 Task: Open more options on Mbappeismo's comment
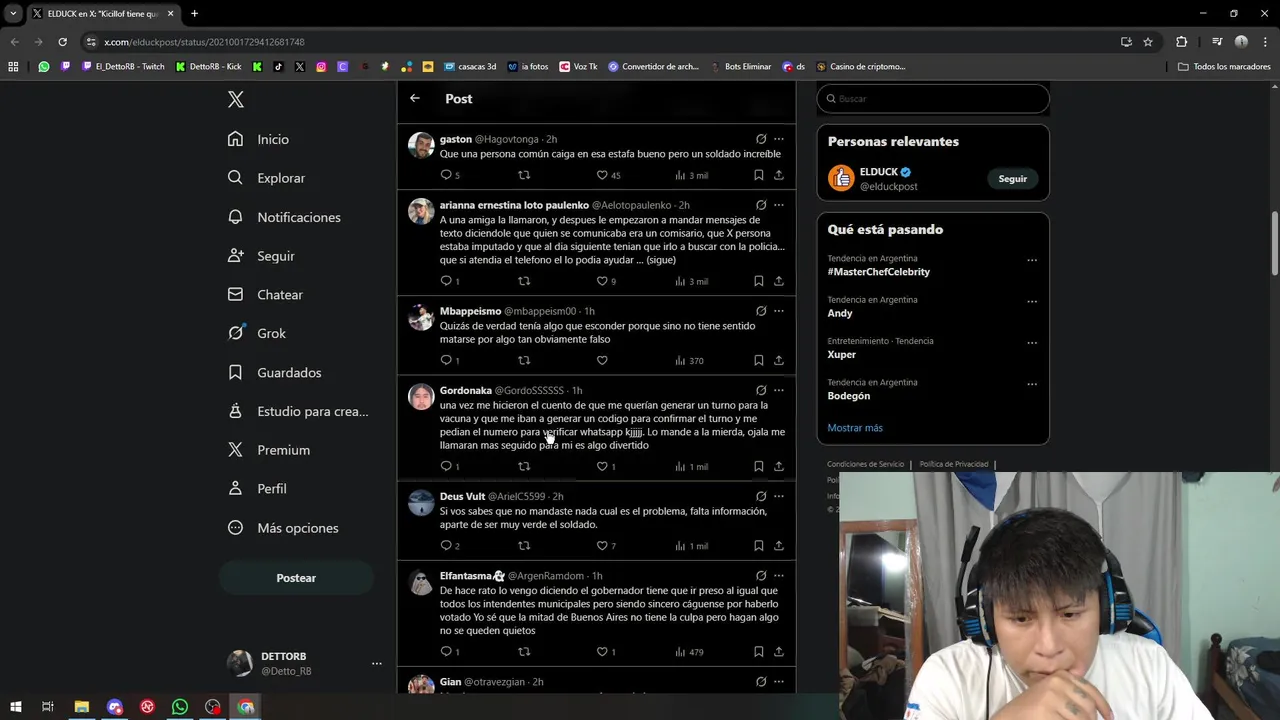[779, 311]
